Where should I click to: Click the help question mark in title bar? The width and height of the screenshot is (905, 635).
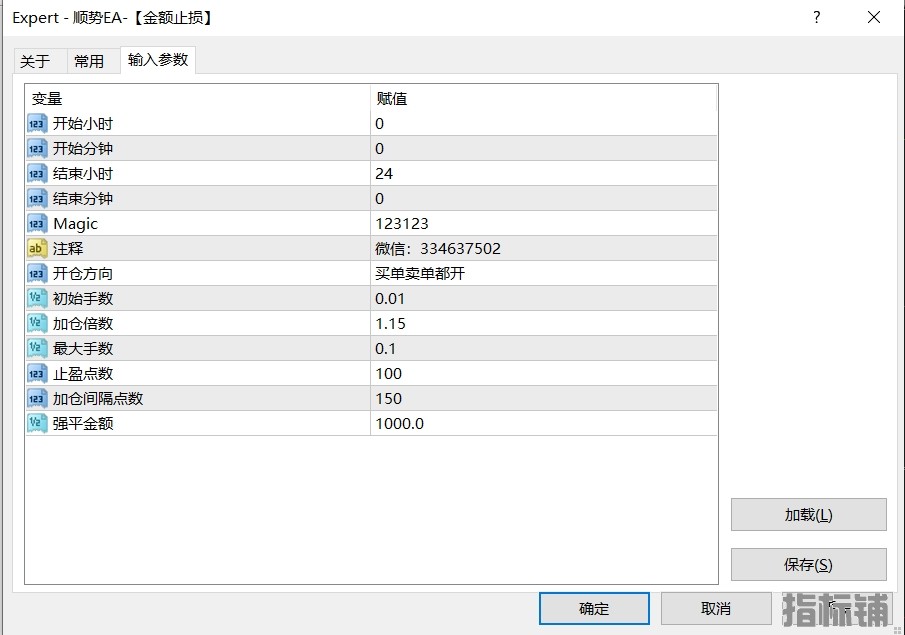click(817, 18)
